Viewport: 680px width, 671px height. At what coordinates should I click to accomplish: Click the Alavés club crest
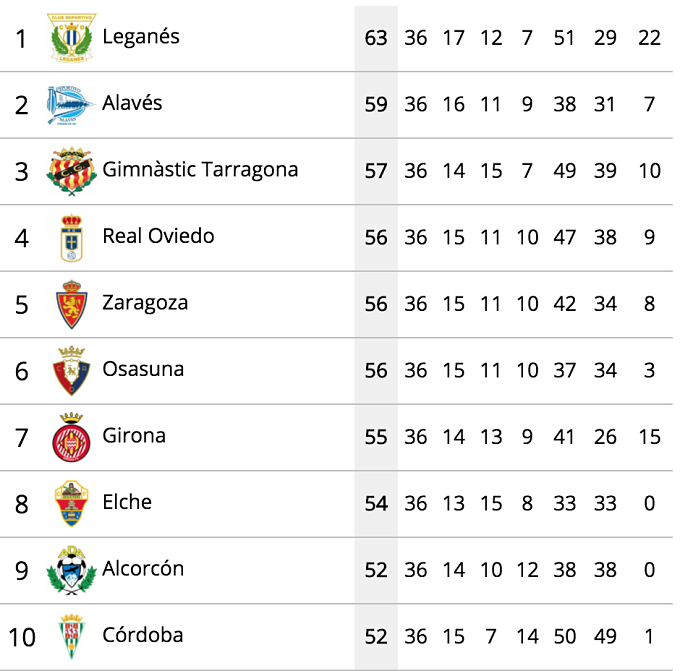(x=71, y=105)
